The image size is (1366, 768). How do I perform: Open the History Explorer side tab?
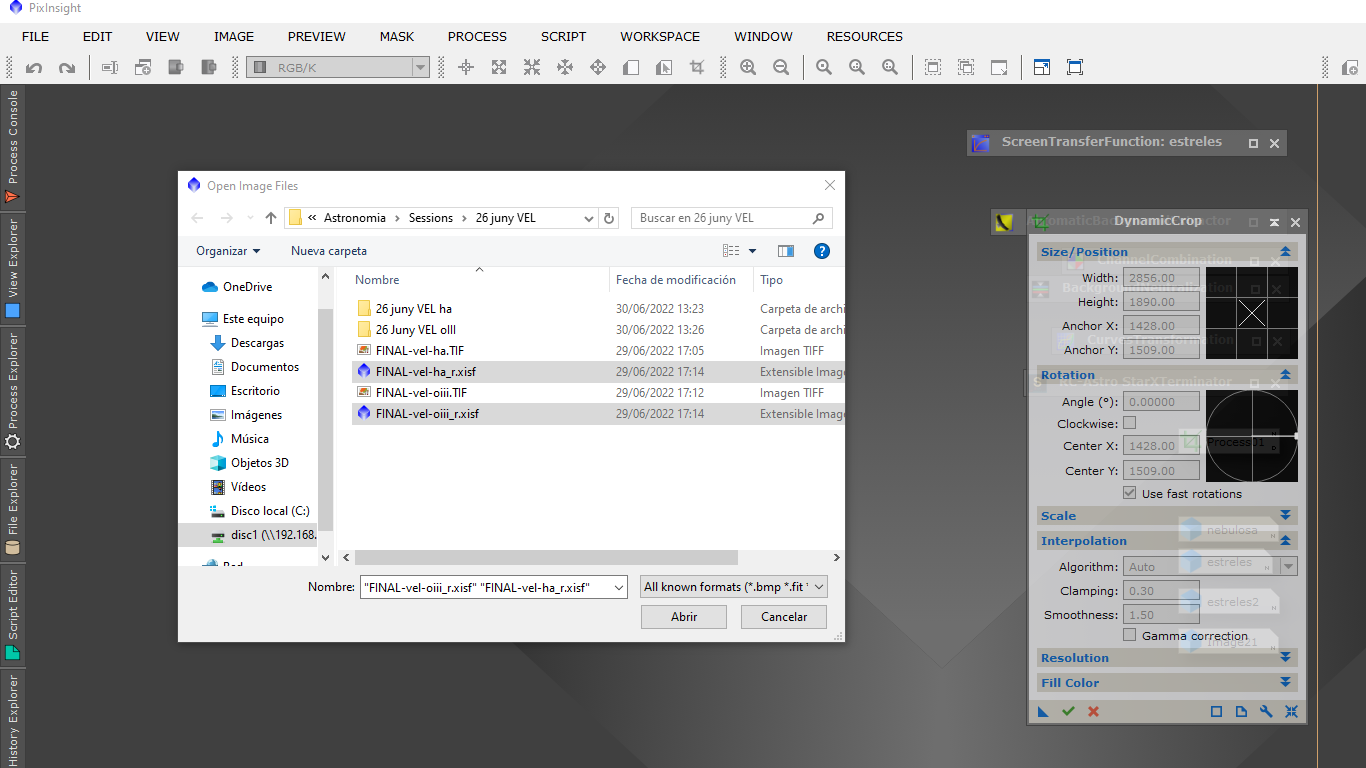point(12,718)
